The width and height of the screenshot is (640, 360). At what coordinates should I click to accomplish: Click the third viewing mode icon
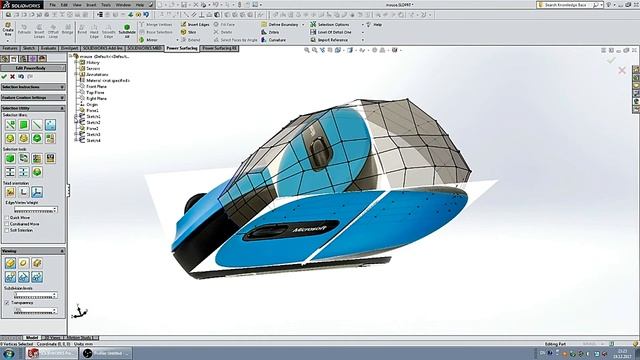coord(37,263)
